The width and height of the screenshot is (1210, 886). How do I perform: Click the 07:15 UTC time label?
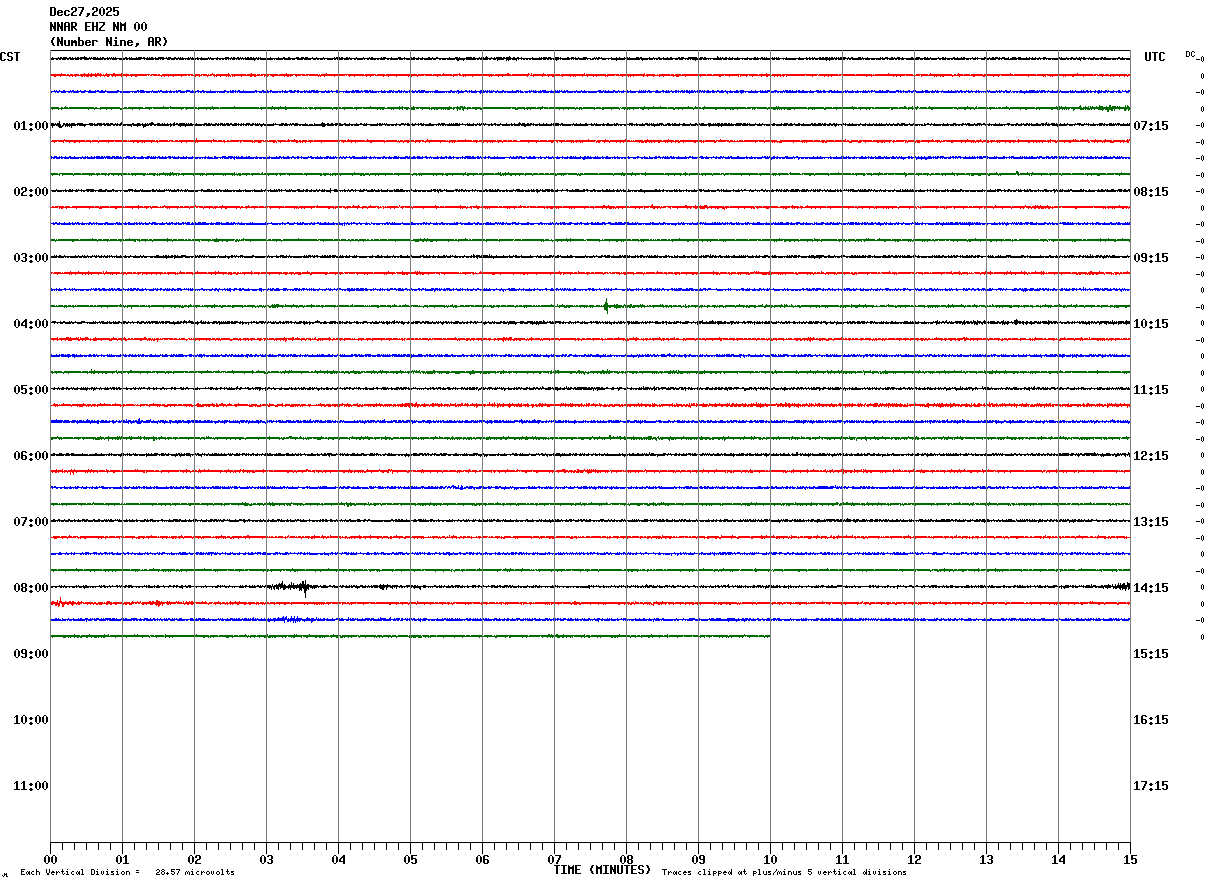pos(1151,126)
